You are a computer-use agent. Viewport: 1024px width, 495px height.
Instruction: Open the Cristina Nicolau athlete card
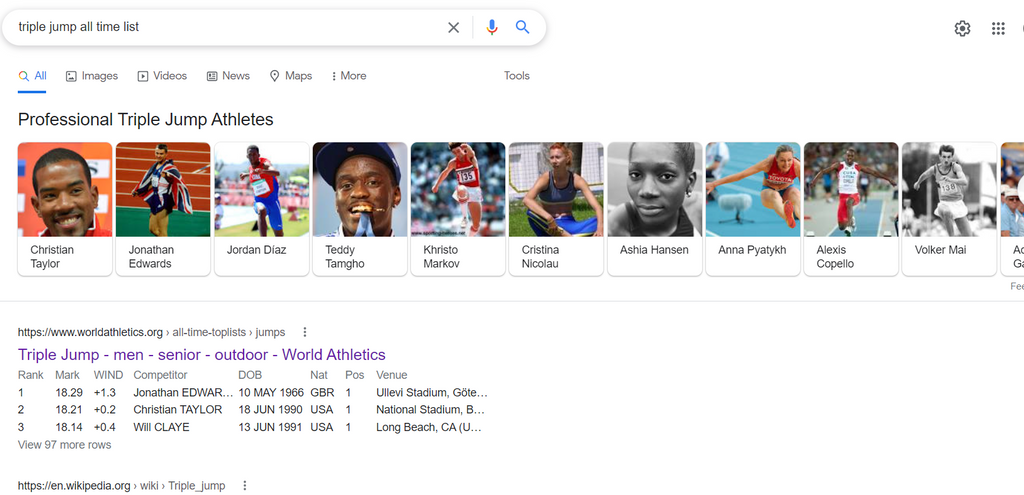tap(556, 209)
